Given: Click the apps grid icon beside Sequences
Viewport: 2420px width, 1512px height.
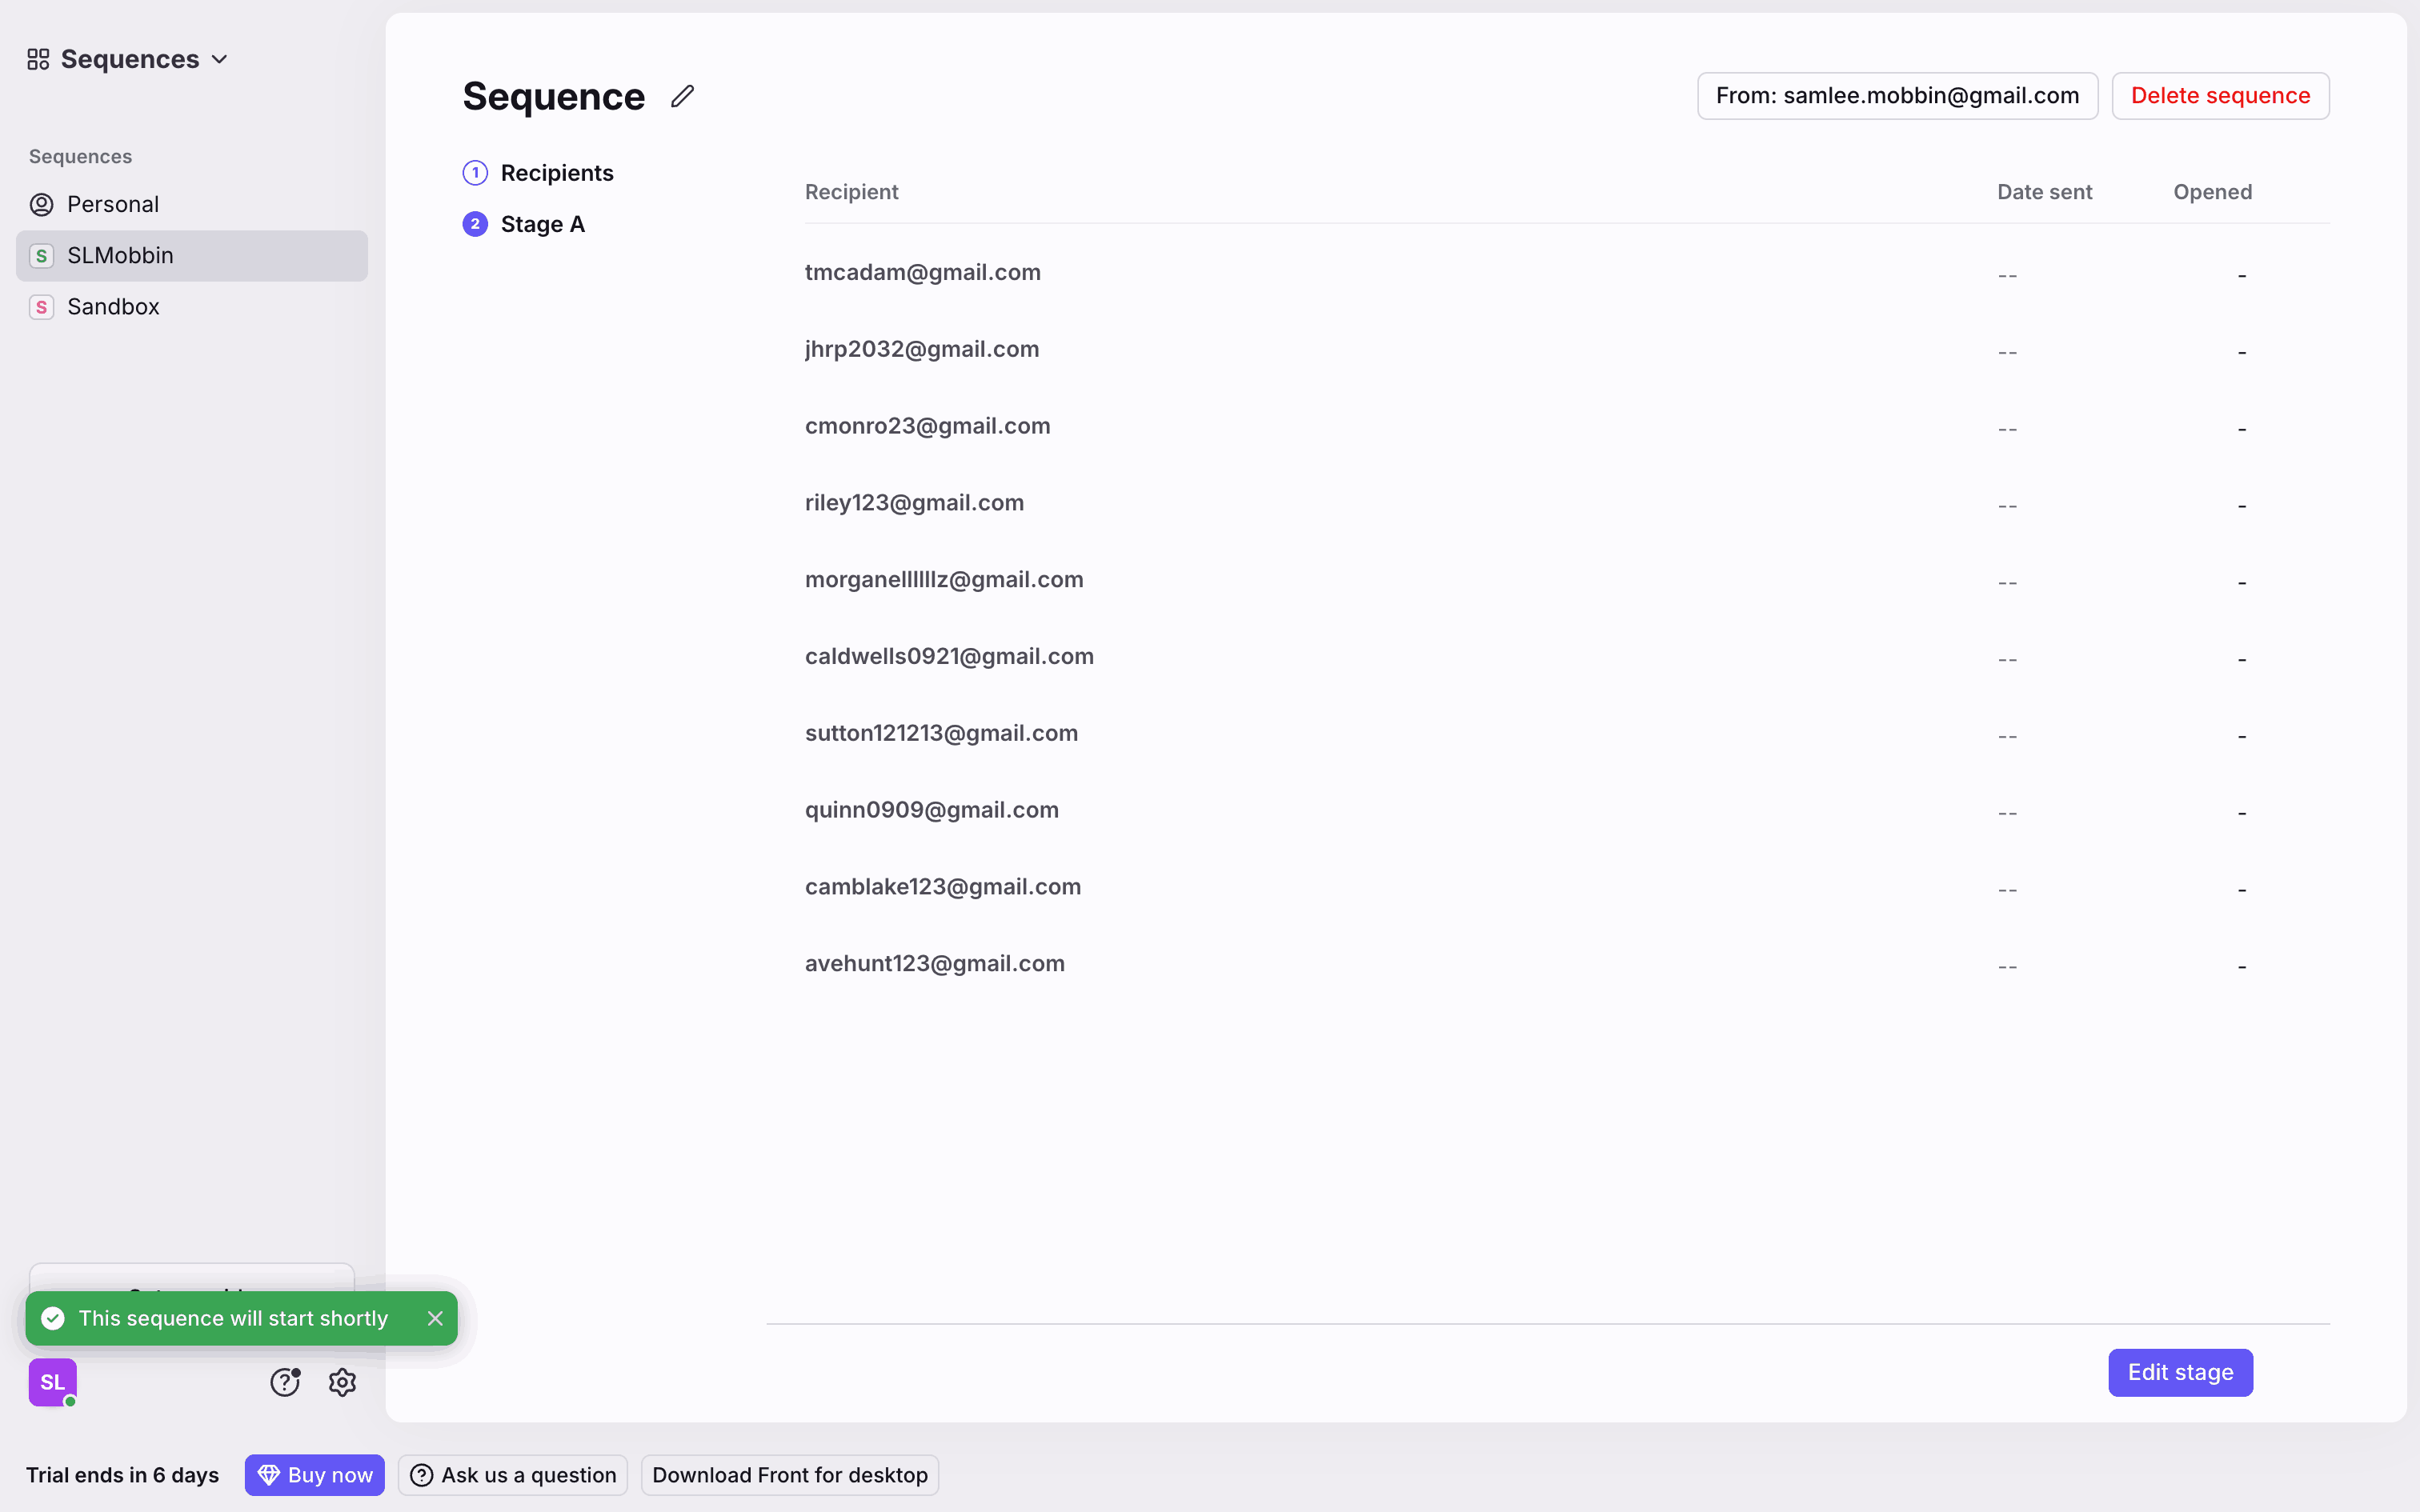Looking at the screenshot, I should (38, 60).
